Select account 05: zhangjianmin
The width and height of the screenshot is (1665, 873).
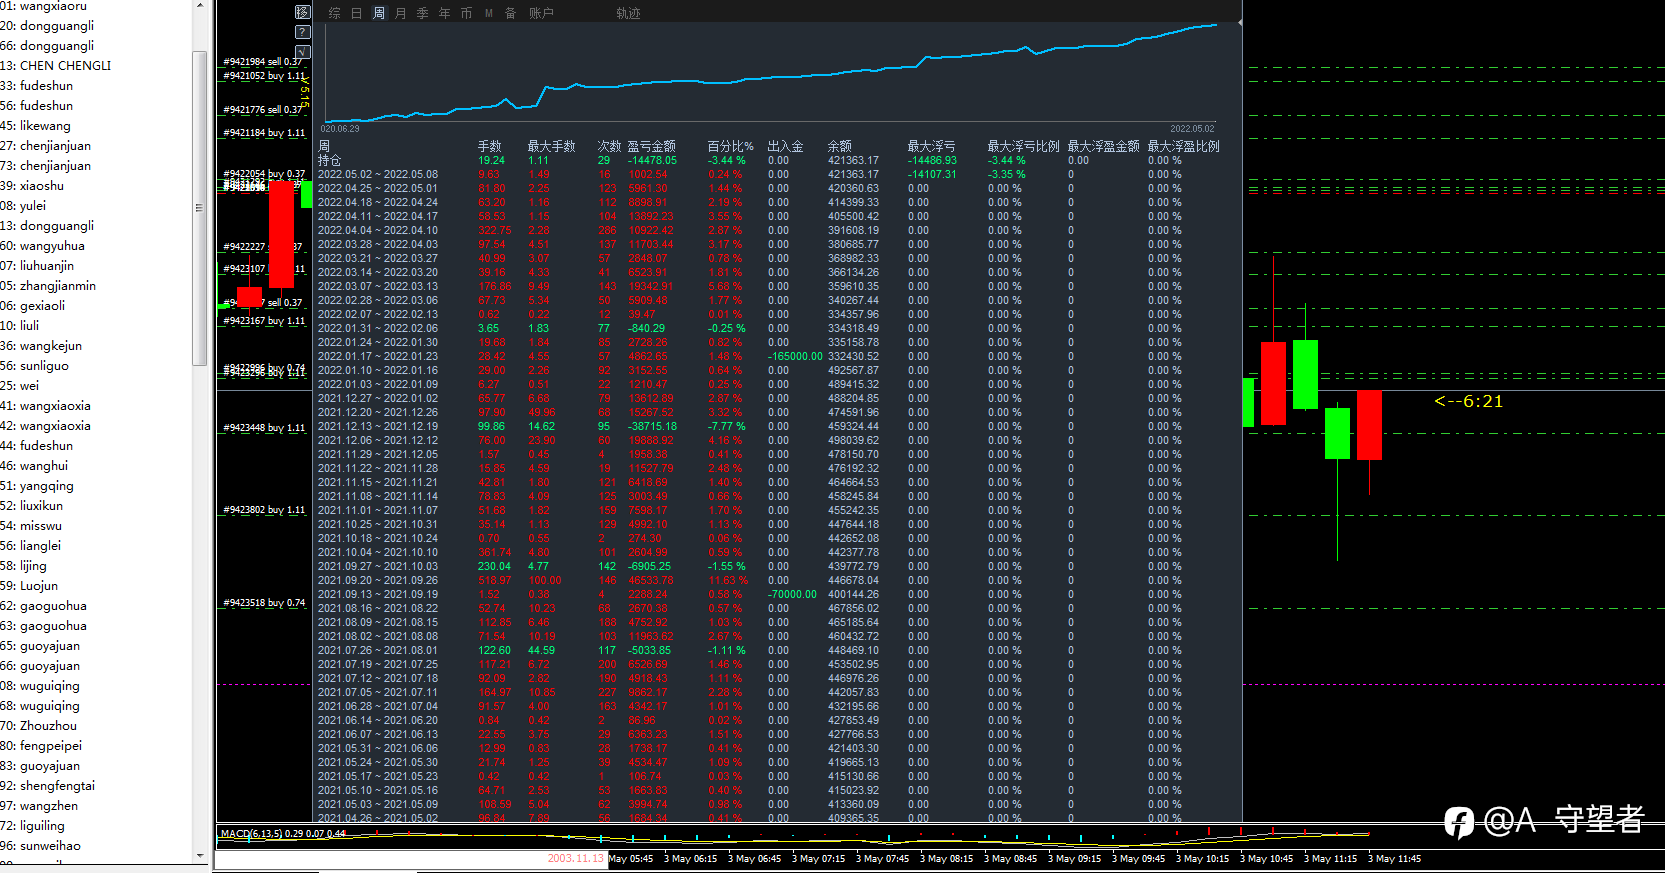(48, 286)
